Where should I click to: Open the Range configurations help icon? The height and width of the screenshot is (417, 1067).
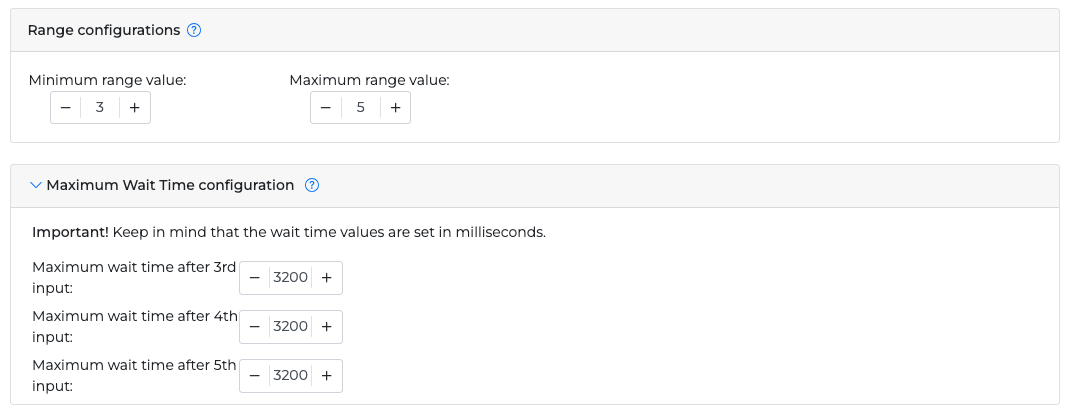point(194,30)
